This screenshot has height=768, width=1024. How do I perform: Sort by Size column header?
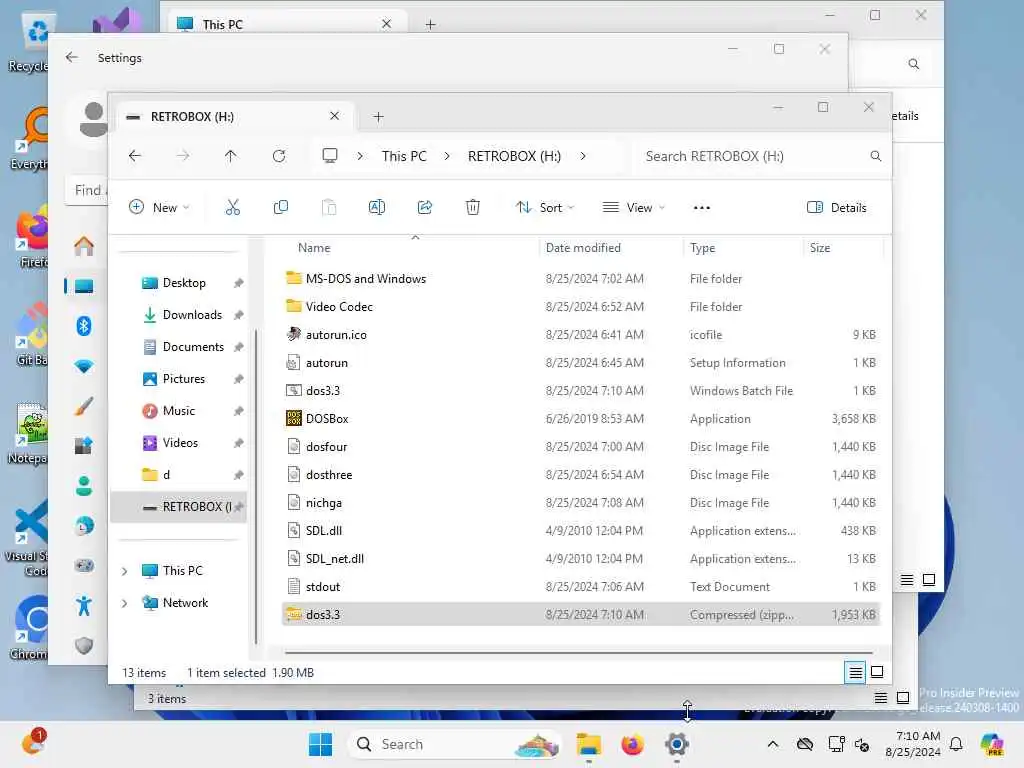[x=820, y=248]
